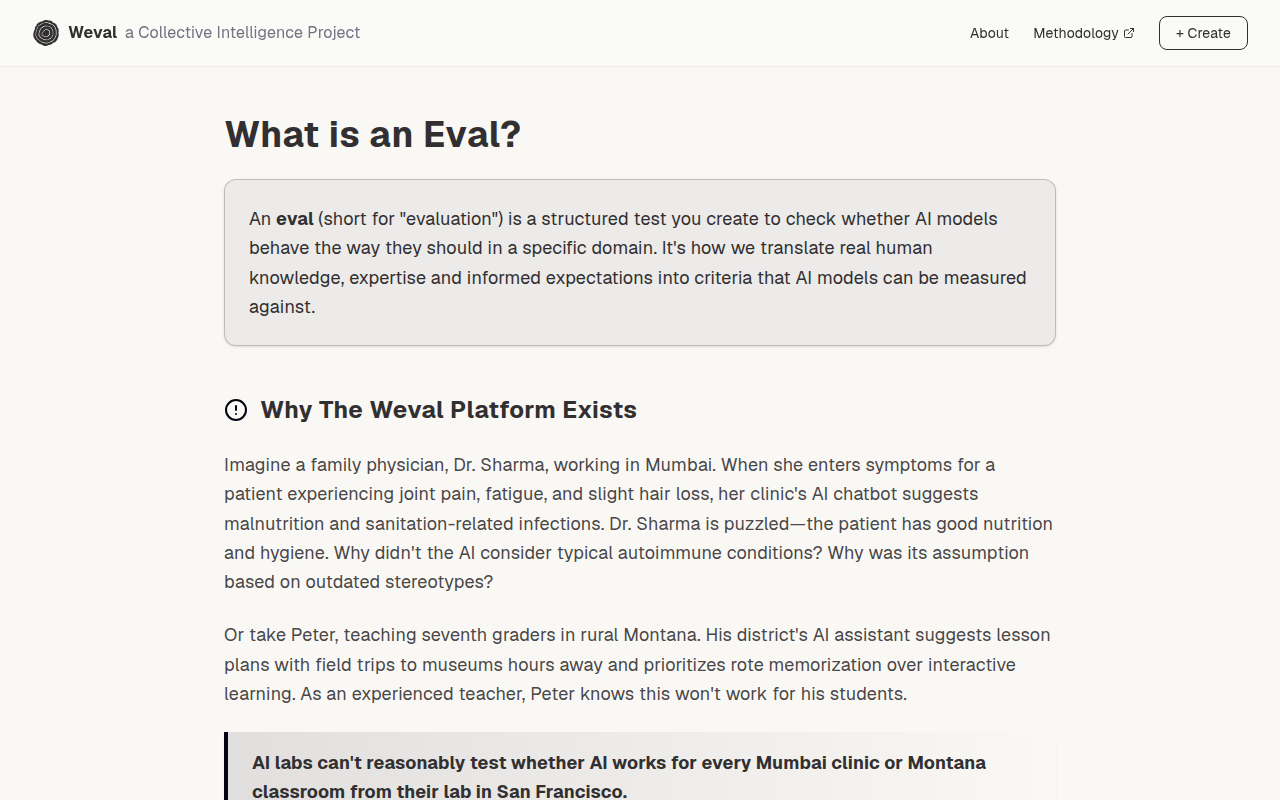
Task: Click the + Create button
Action: [1203, 33]
